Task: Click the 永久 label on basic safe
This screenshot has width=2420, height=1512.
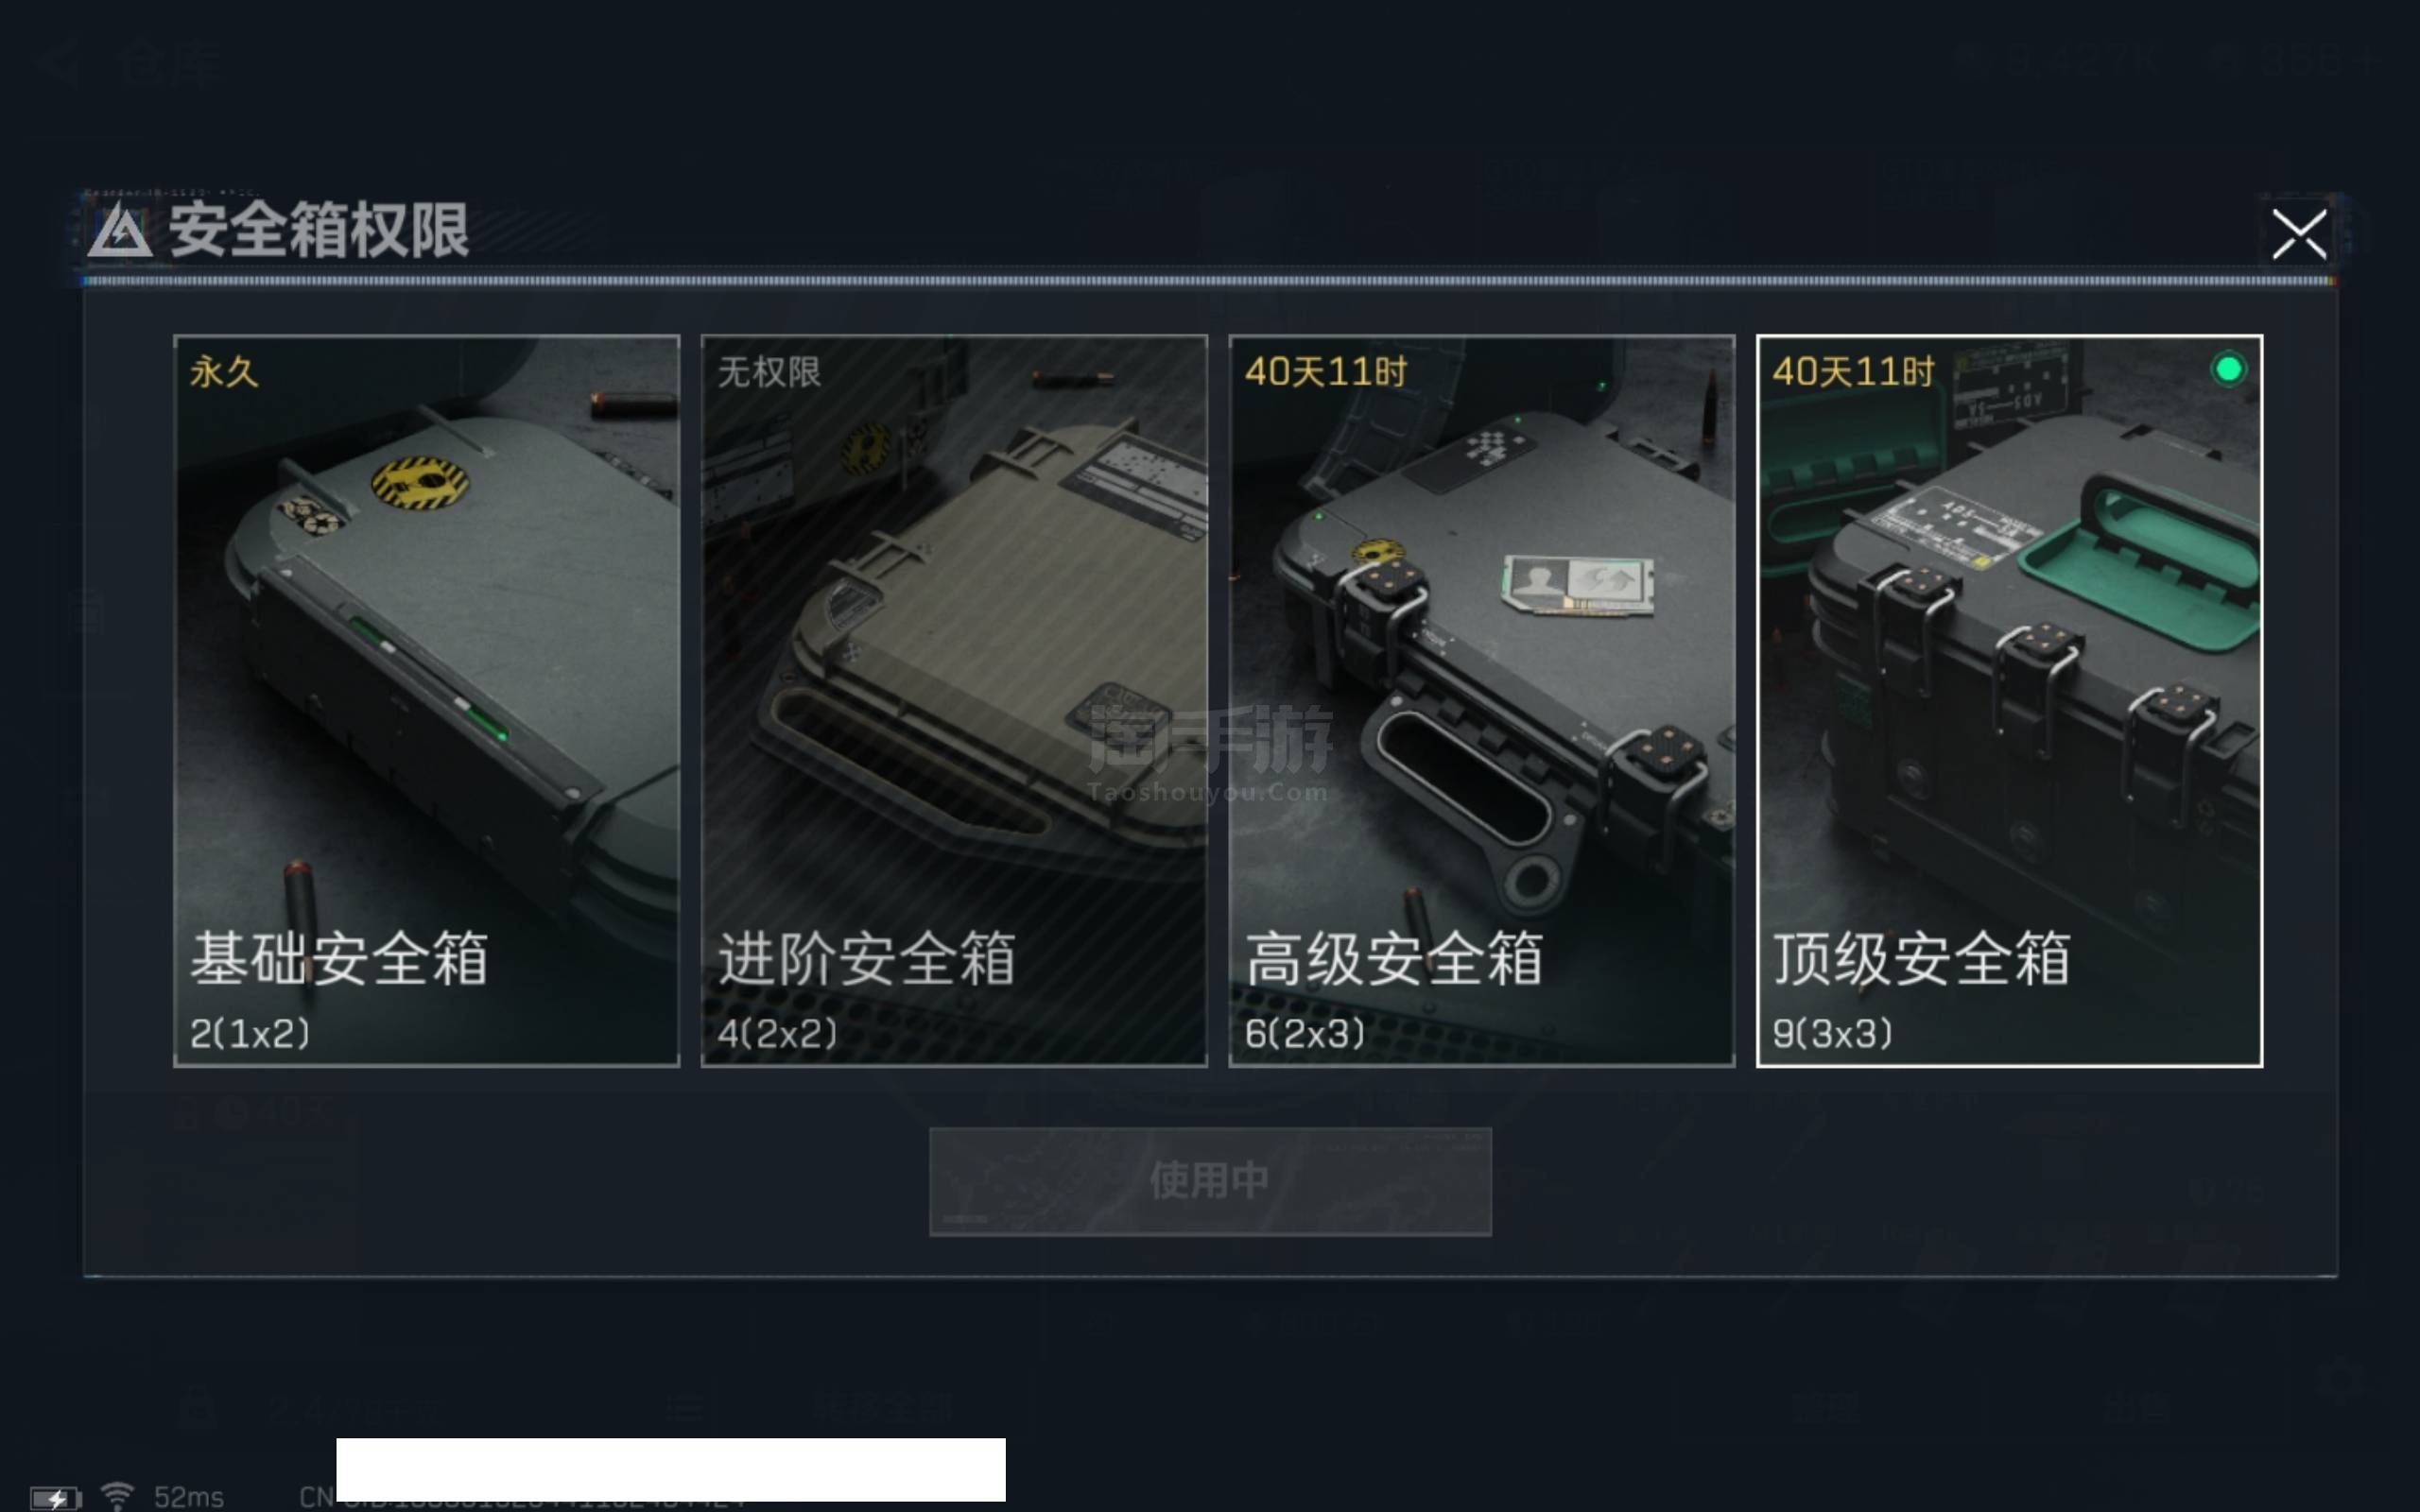Action: coord(224,372)
